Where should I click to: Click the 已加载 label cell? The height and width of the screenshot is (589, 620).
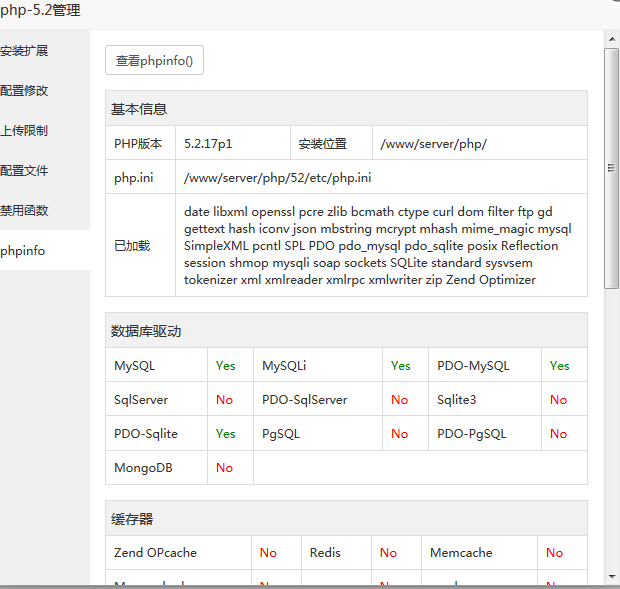(140, 245)
